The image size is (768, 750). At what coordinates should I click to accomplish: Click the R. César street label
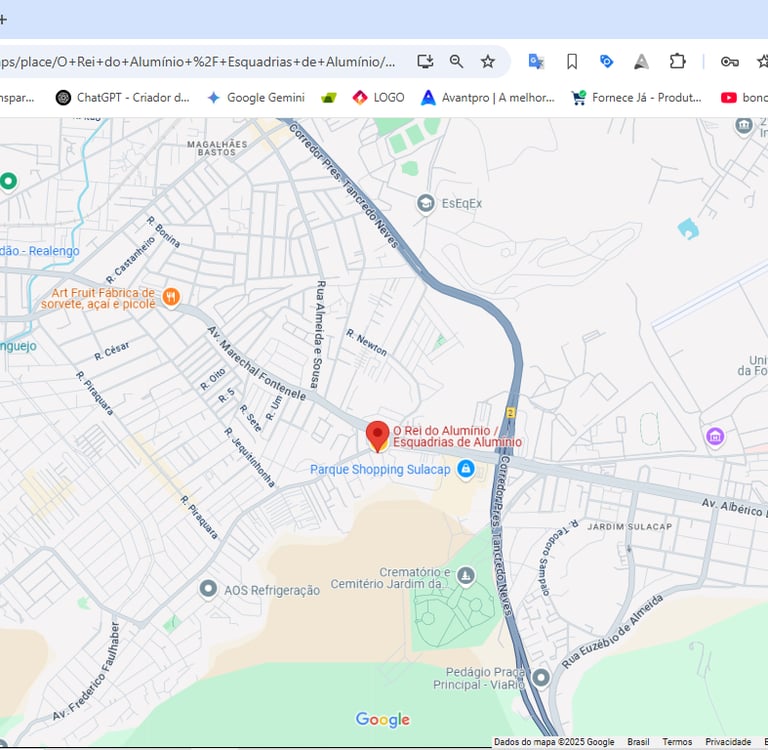[112, 351]
